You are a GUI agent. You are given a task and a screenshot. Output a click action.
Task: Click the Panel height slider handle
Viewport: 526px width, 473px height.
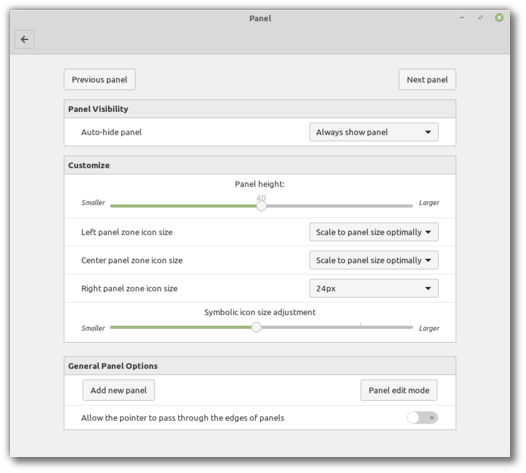(261, 206)
